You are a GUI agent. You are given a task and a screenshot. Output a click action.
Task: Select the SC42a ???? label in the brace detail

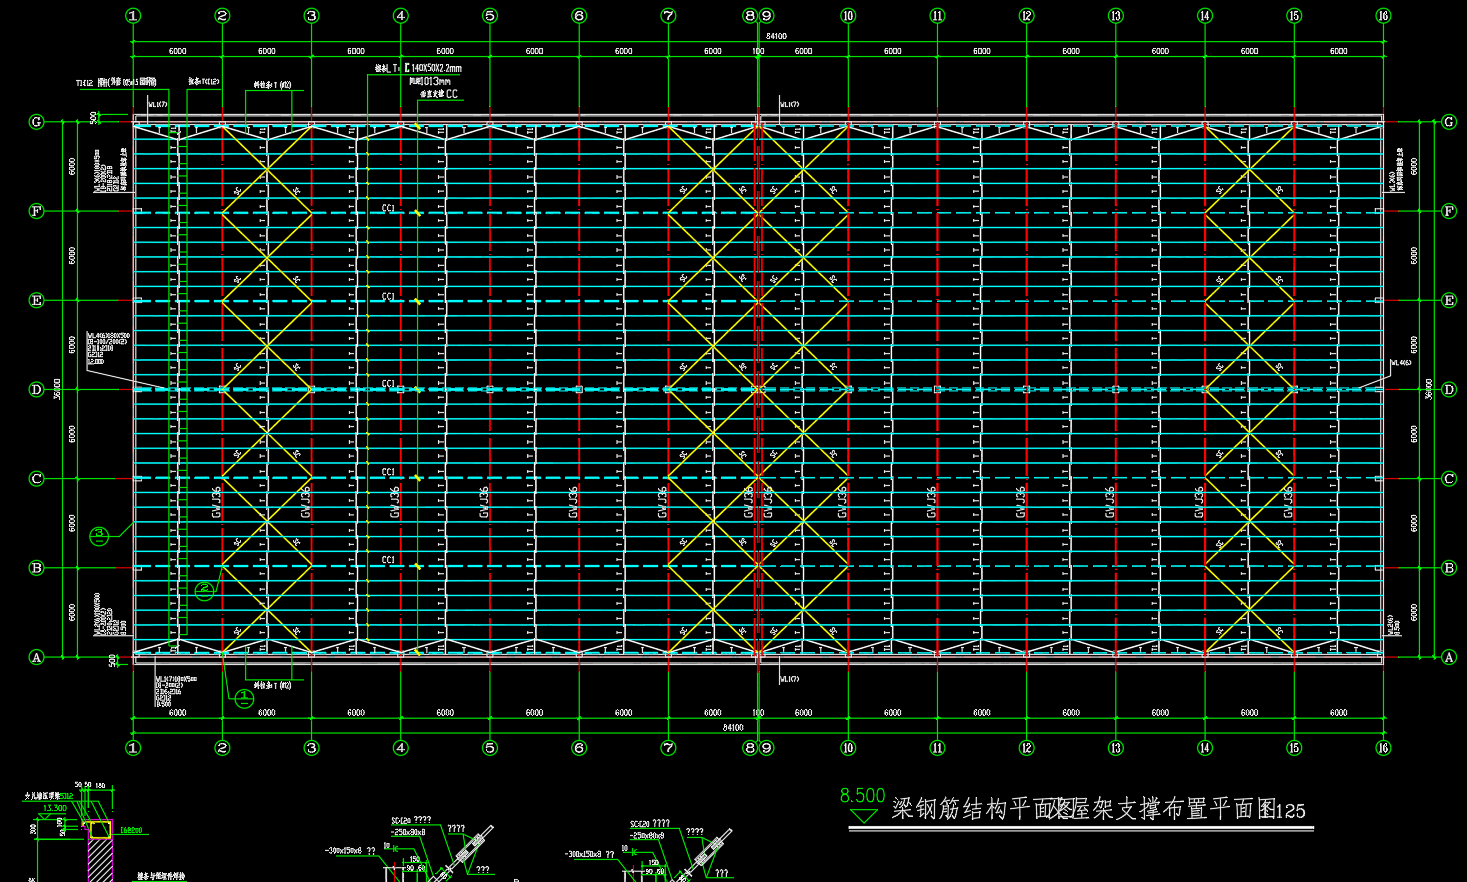[x=410, y=821]
